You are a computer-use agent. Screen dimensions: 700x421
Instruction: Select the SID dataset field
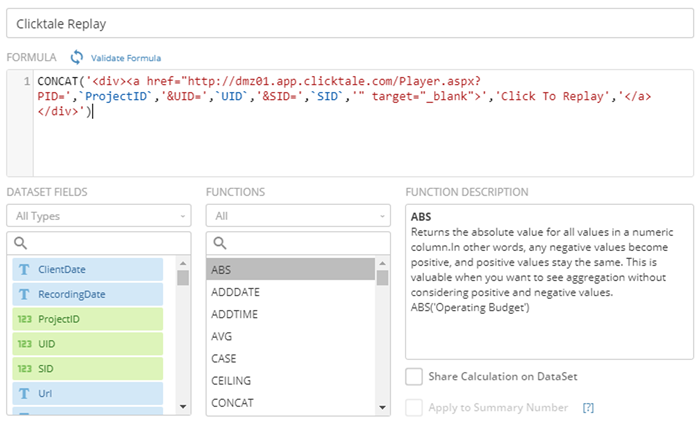[47, 368]
